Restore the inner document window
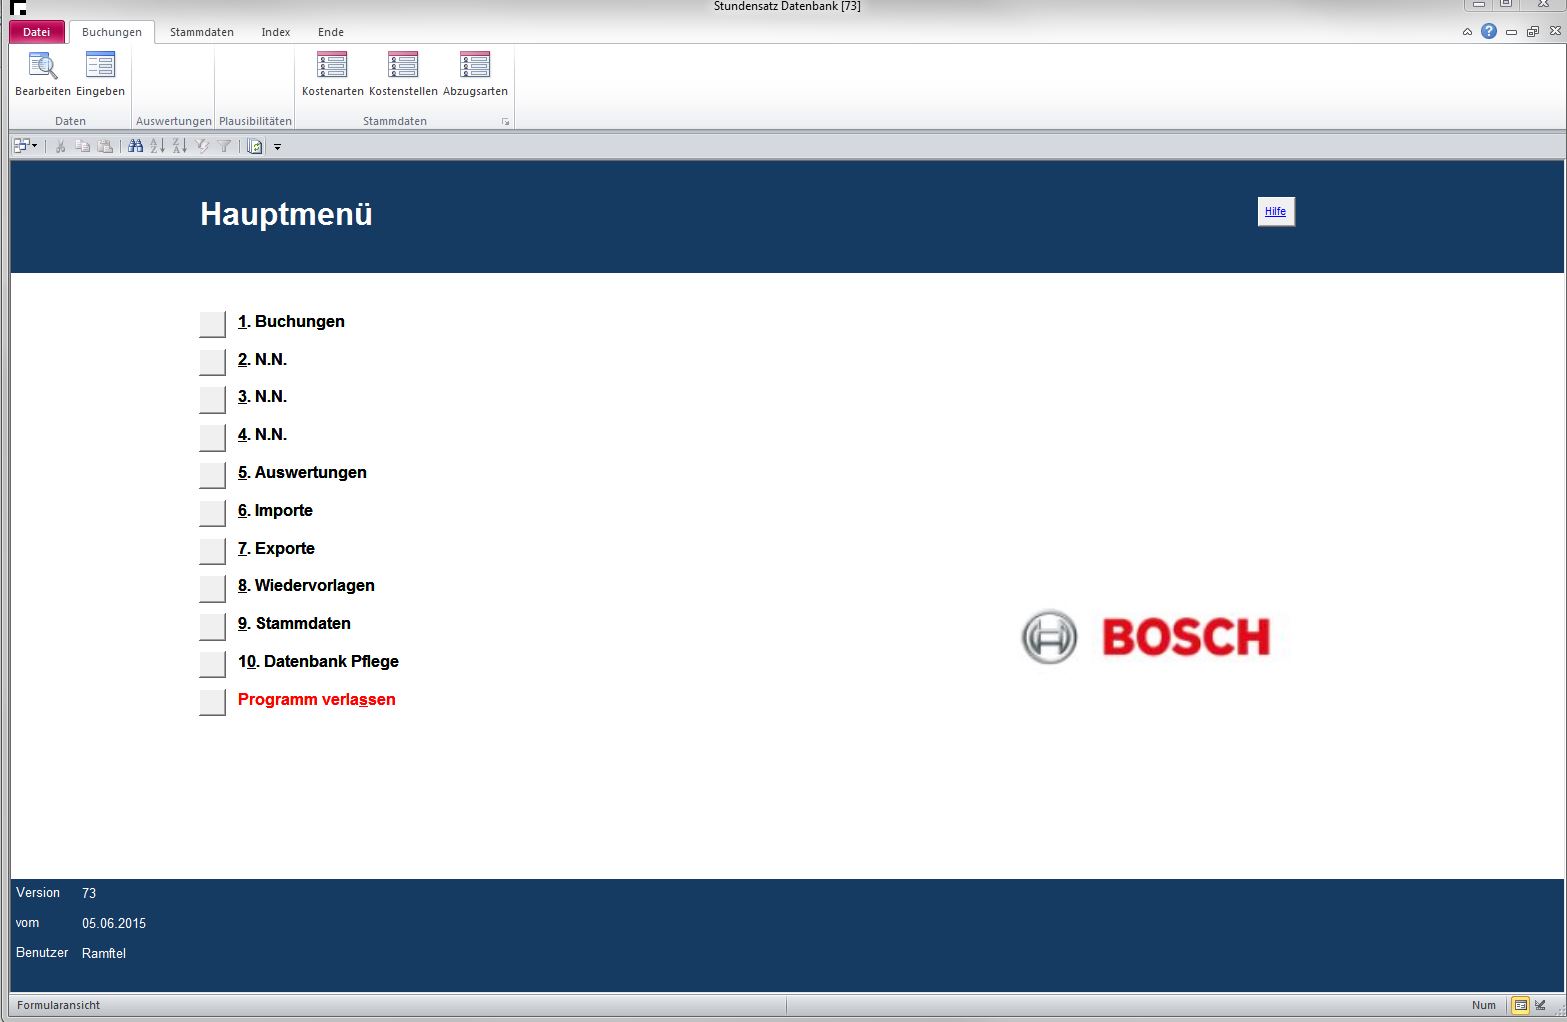The height and width of the screenshot is (1022, 1567). (x=1533, y=32)
